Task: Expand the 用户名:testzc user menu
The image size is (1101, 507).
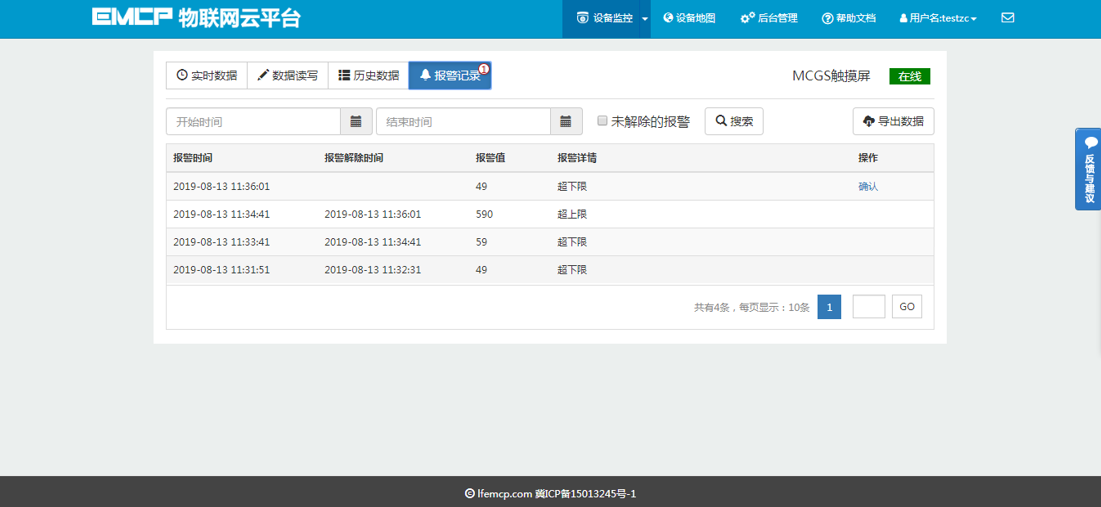Action: pyautogui.click(x=937, y=18)
